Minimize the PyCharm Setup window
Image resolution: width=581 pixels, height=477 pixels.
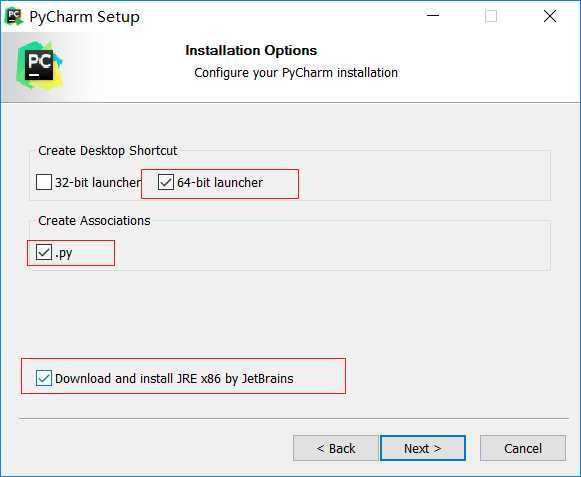tap(432, 16)
